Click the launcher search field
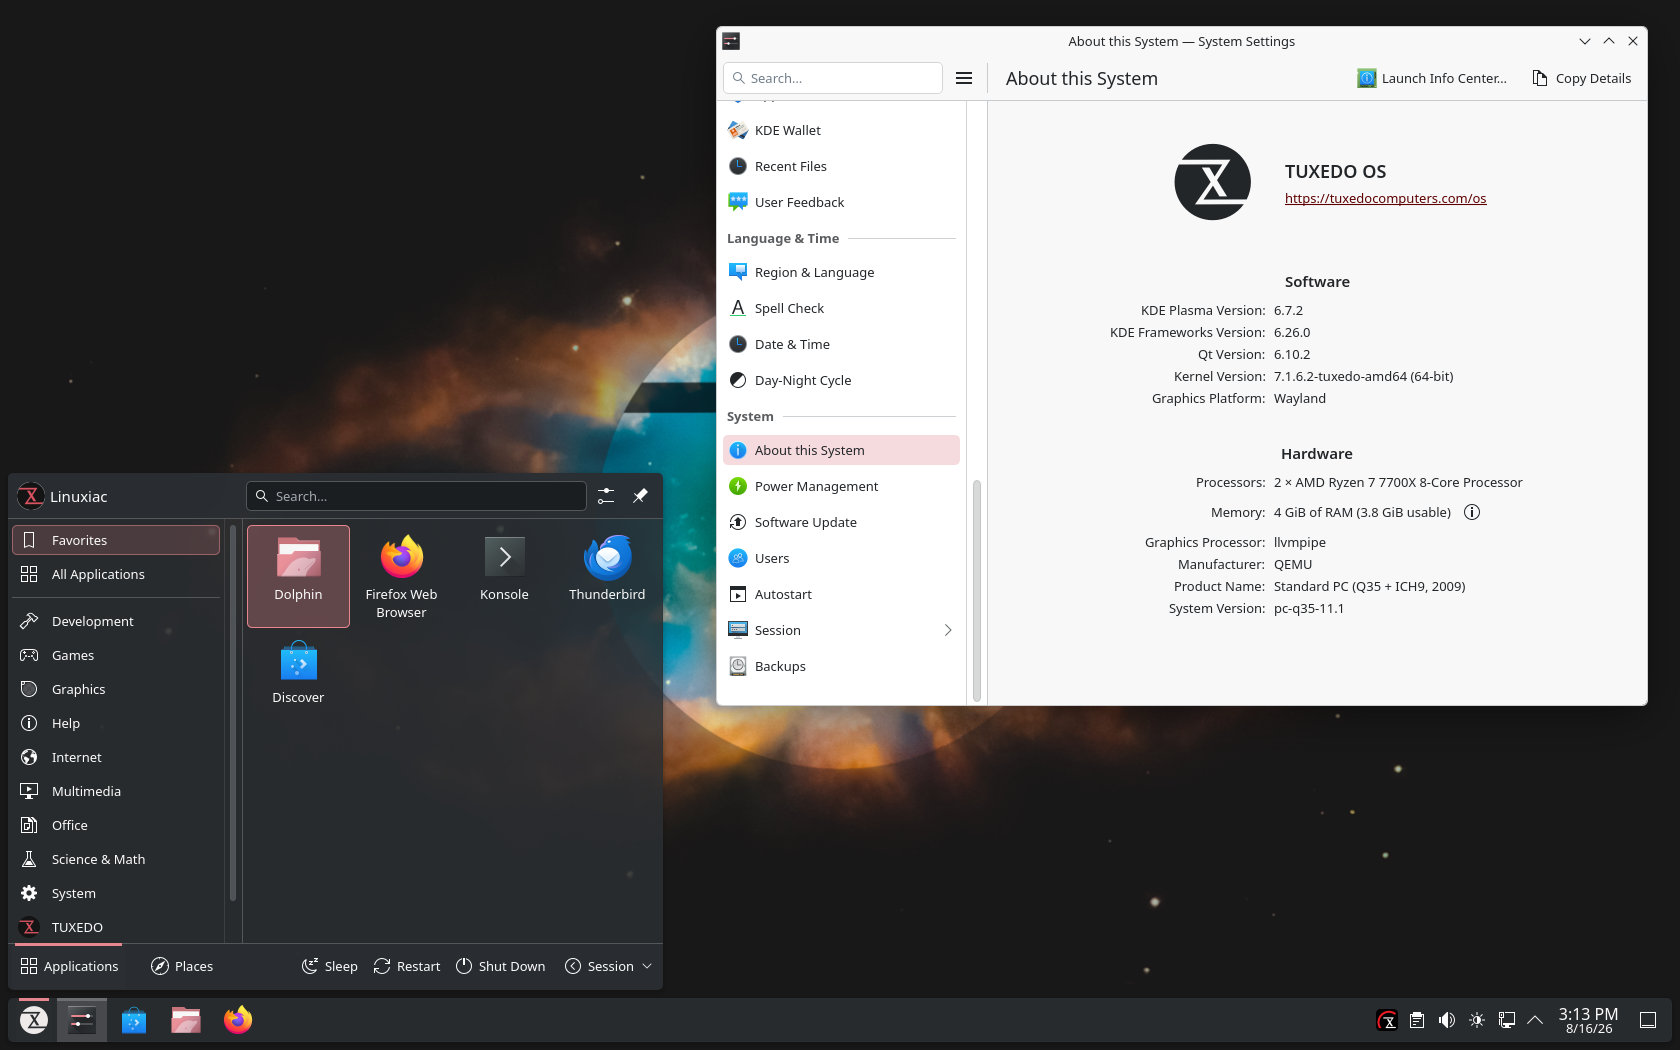Image resolution: width=1680 pixels, height=1050 pixels. tap(416, 496)
